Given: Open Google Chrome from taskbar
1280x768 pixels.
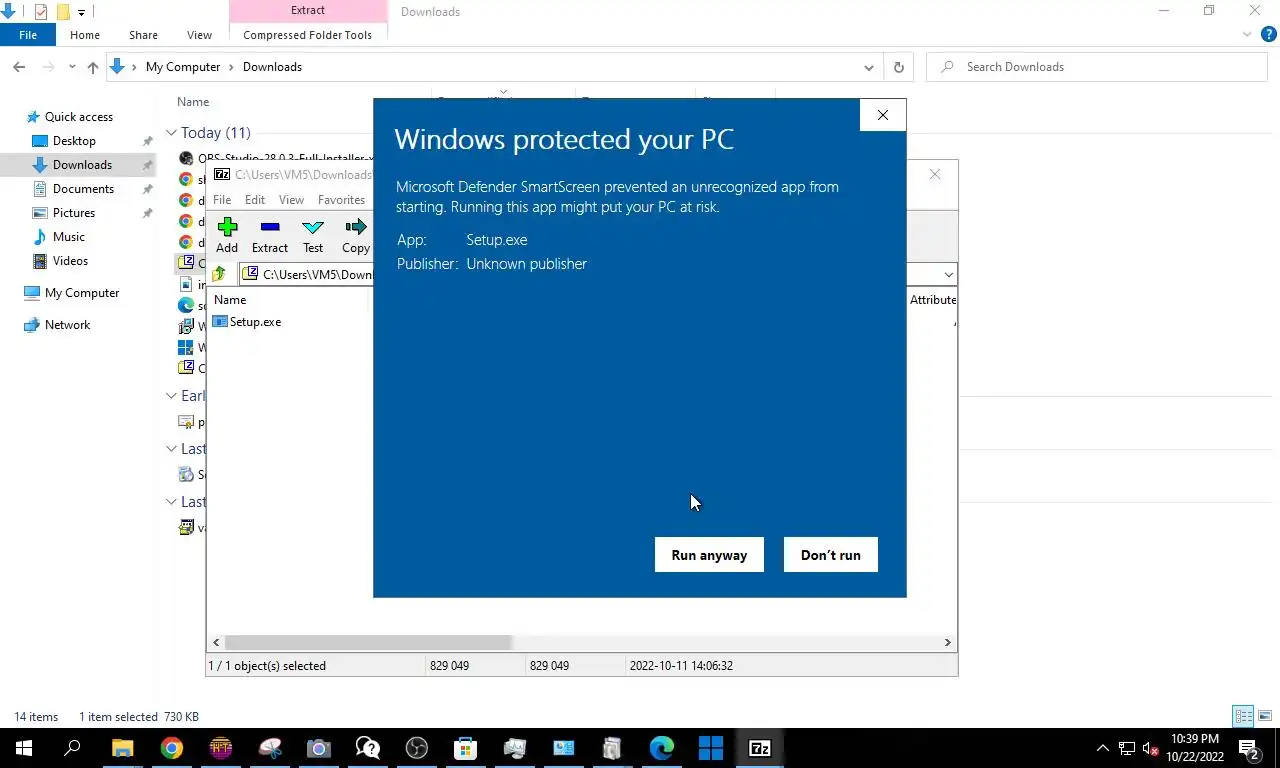Looking at the screenshot, I should 172,748.
